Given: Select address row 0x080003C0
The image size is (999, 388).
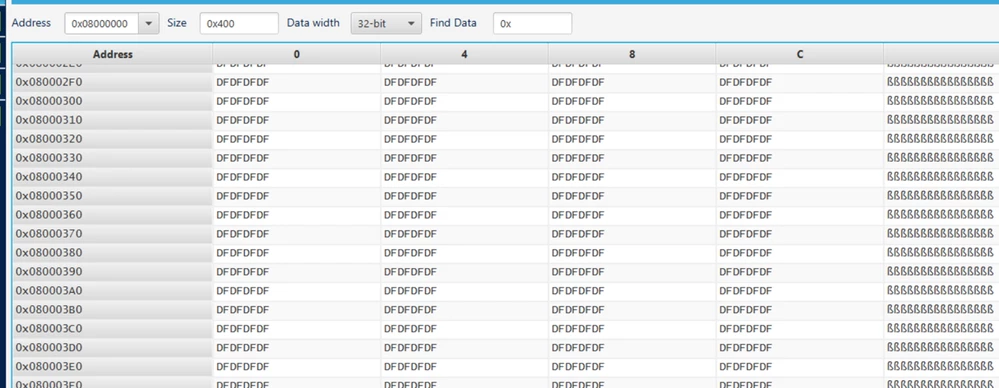Looking at the screenshot, I should pos(113,329).
